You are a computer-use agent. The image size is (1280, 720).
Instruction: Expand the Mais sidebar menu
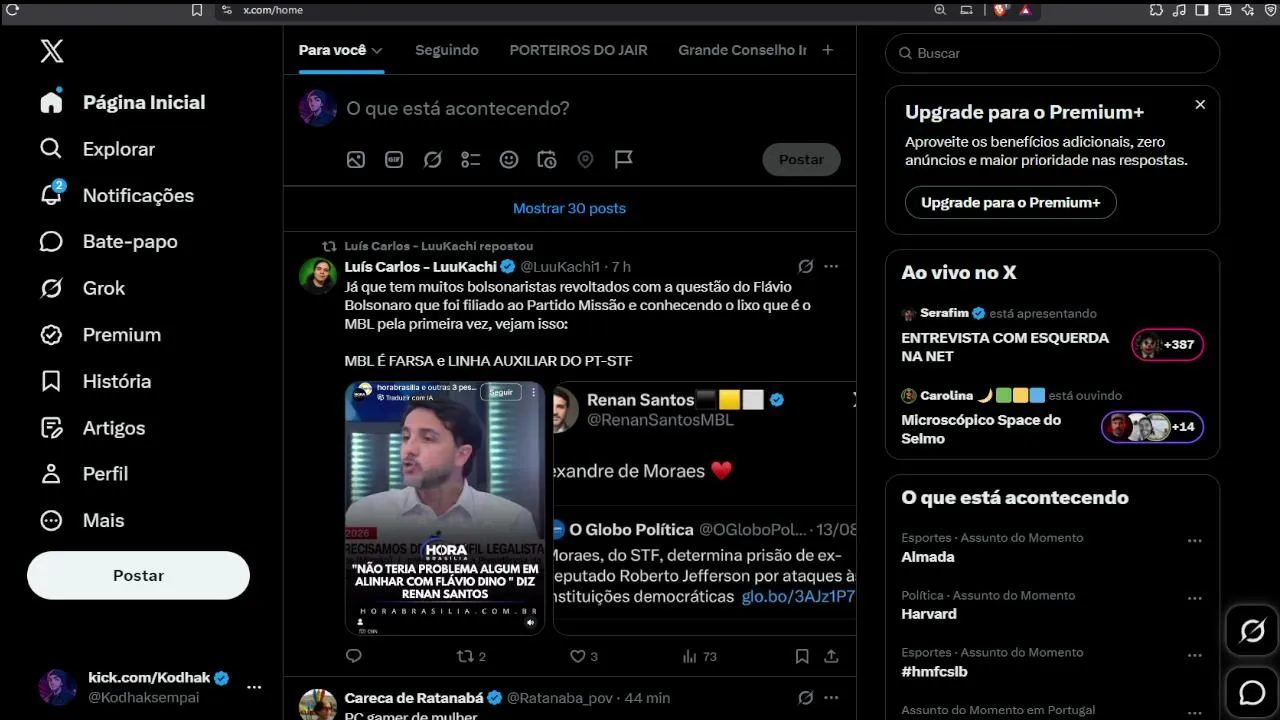(x=82, y=520)
